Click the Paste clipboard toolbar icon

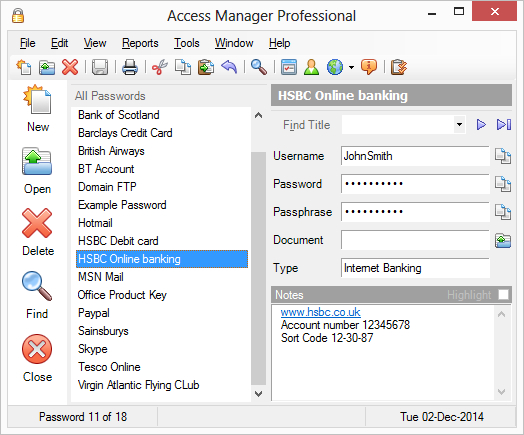[206, 67]
